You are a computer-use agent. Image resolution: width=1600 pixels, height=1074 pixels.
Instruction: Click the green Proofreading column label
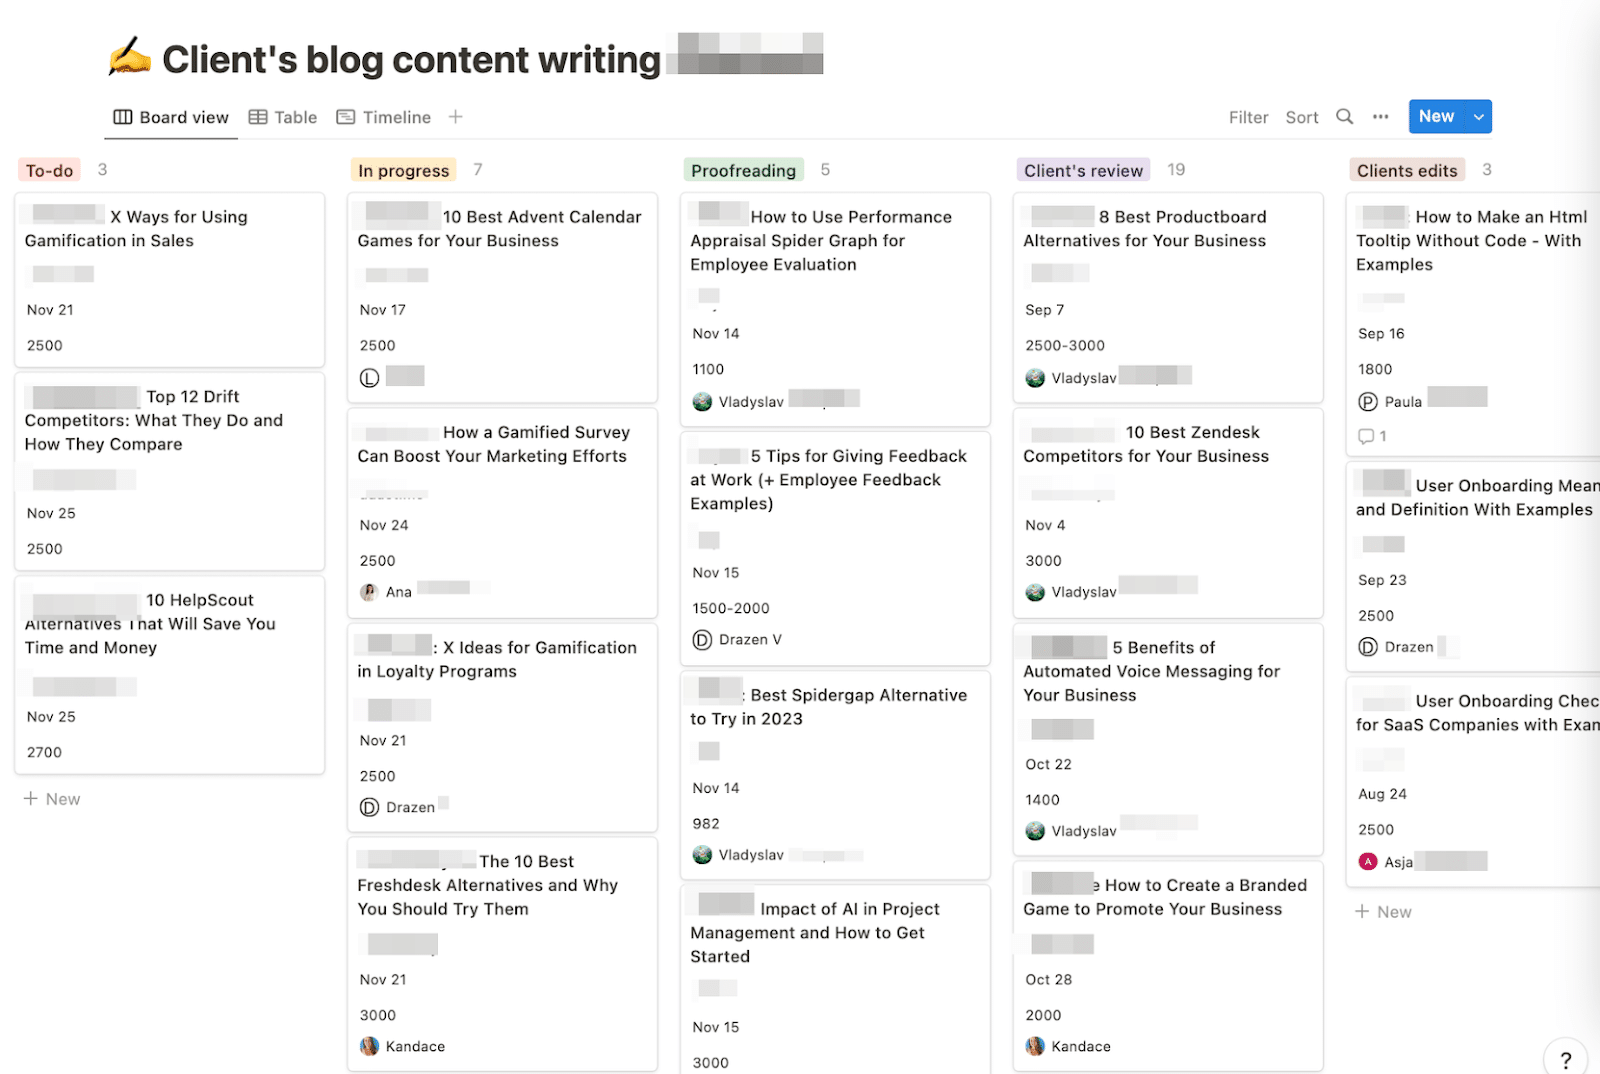pos(743,171)
